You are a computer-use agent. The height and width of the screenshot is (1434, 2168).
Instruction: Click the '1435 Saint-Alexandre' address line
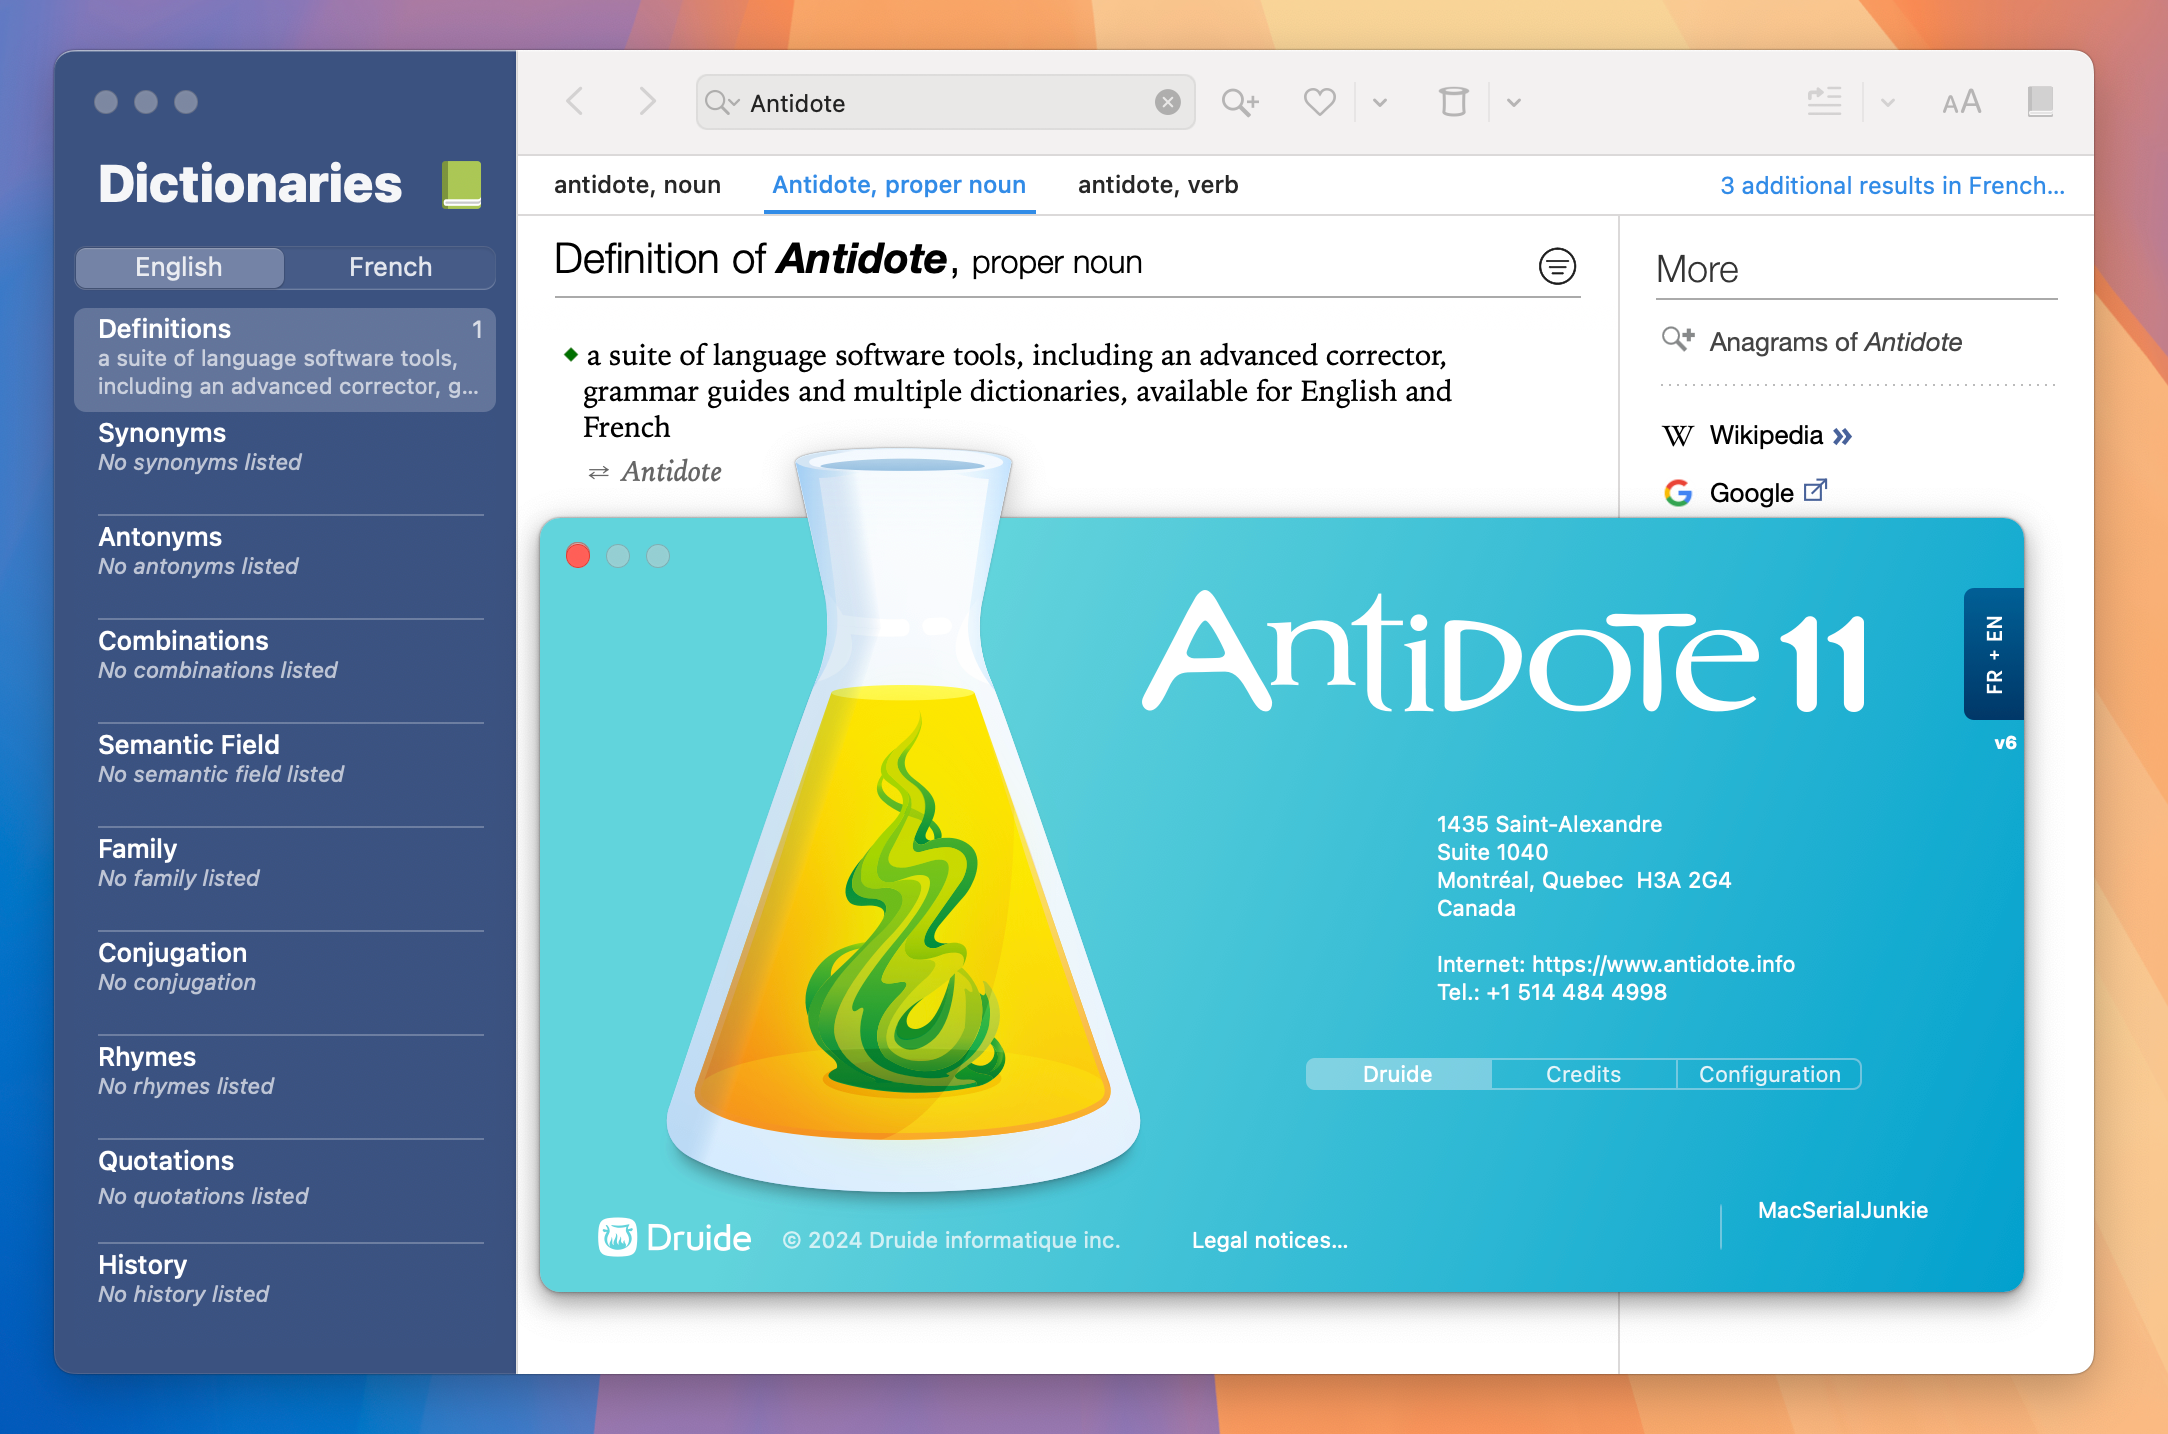1549,824
